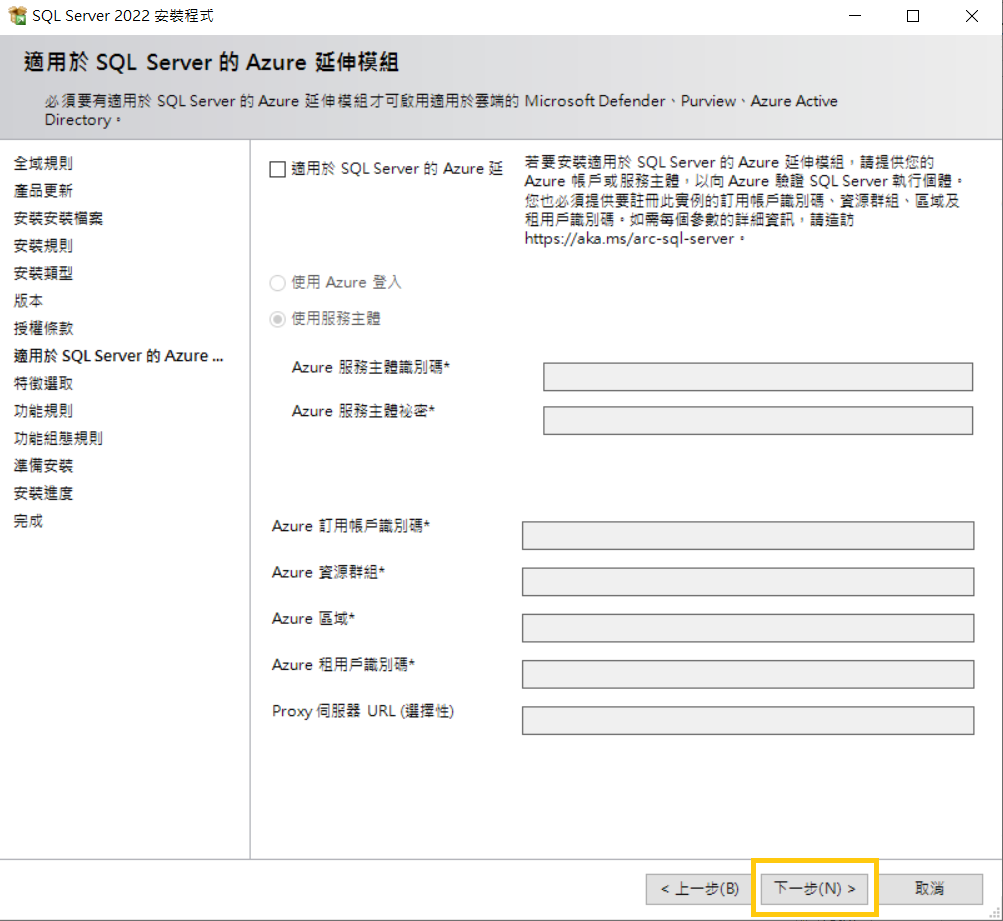Go back with 上一步(B) button

[699, 888]
